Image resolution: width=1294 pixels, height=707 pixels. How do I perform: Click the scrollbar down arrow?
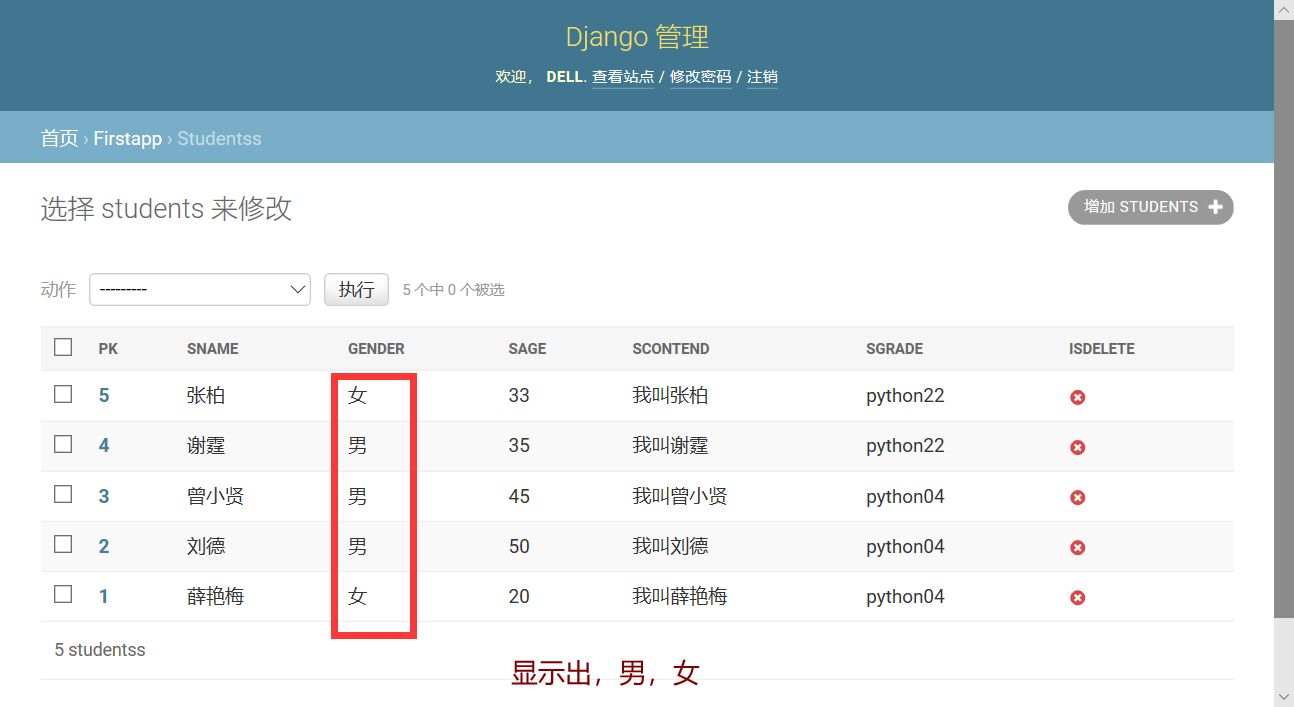pos(1284,696)
